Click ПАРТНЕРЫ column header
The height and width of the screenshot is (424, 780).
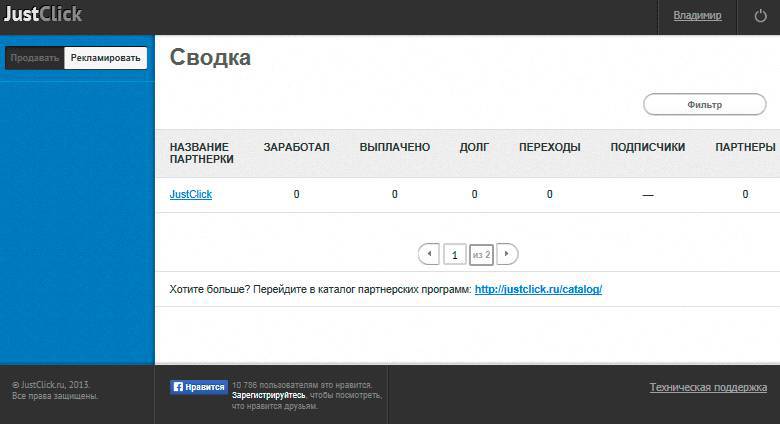coord(745,147)
